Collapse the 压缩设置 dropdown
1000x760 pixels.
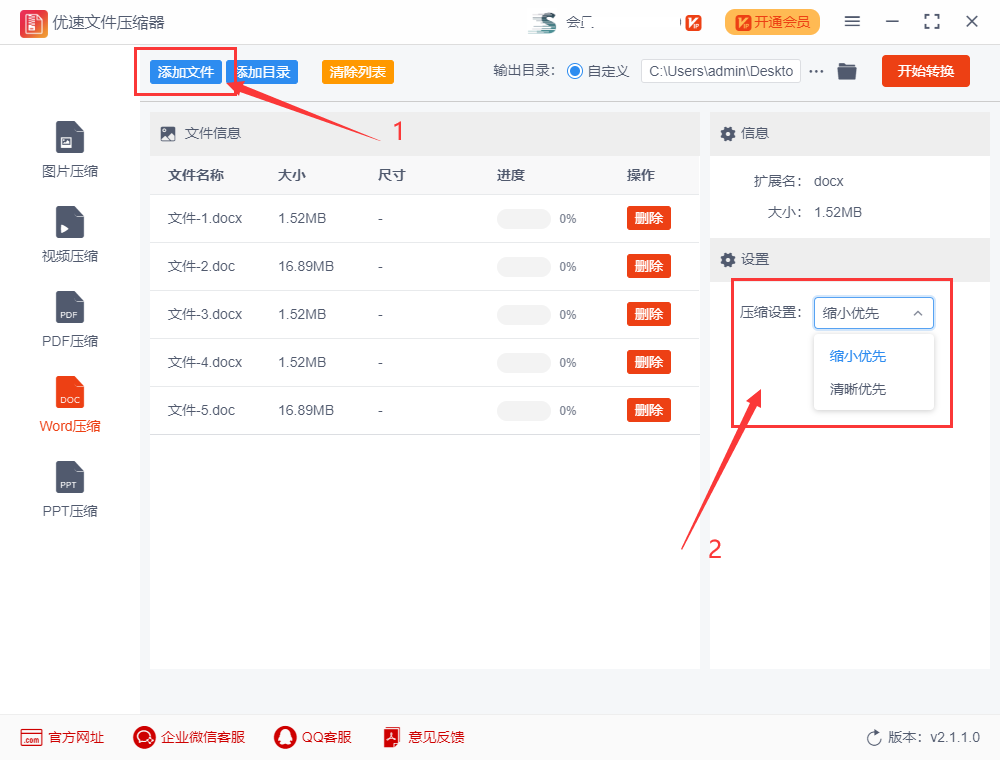(x=873, y=313)
